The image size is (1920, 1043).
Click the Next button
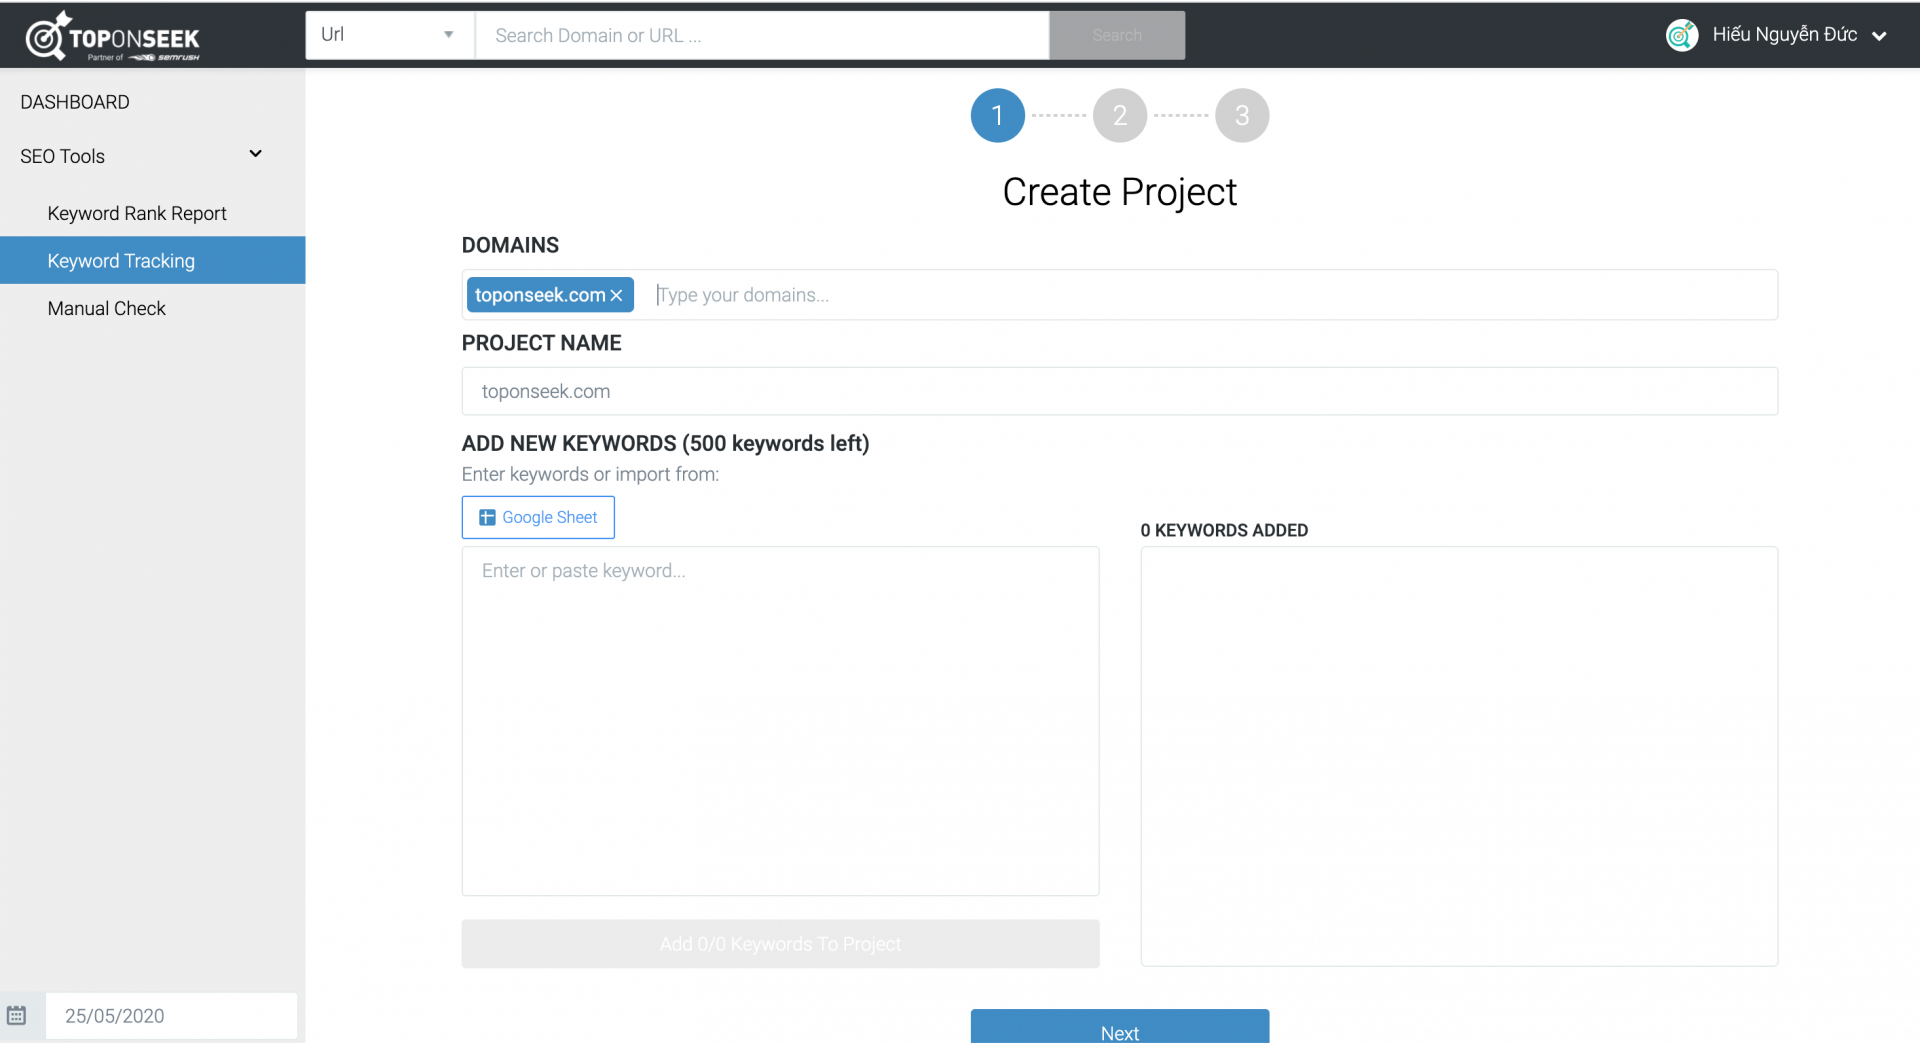(1119, 1028)
